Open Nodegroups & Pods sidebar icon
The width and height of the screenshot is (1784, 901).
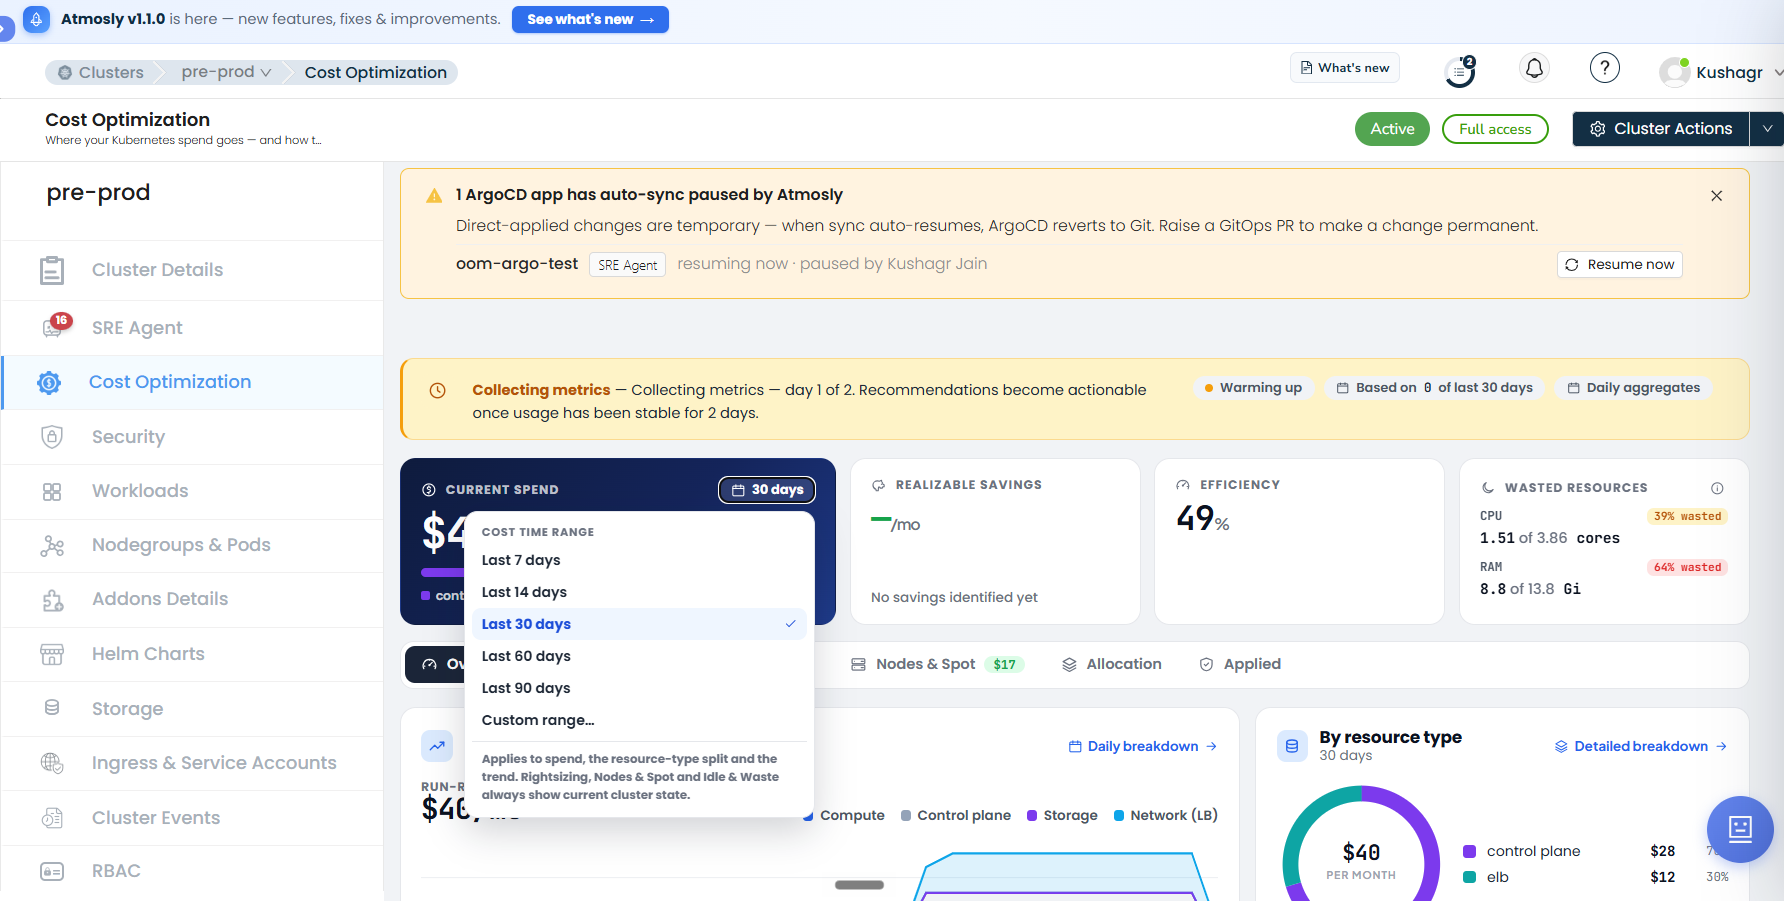point(52,545)
